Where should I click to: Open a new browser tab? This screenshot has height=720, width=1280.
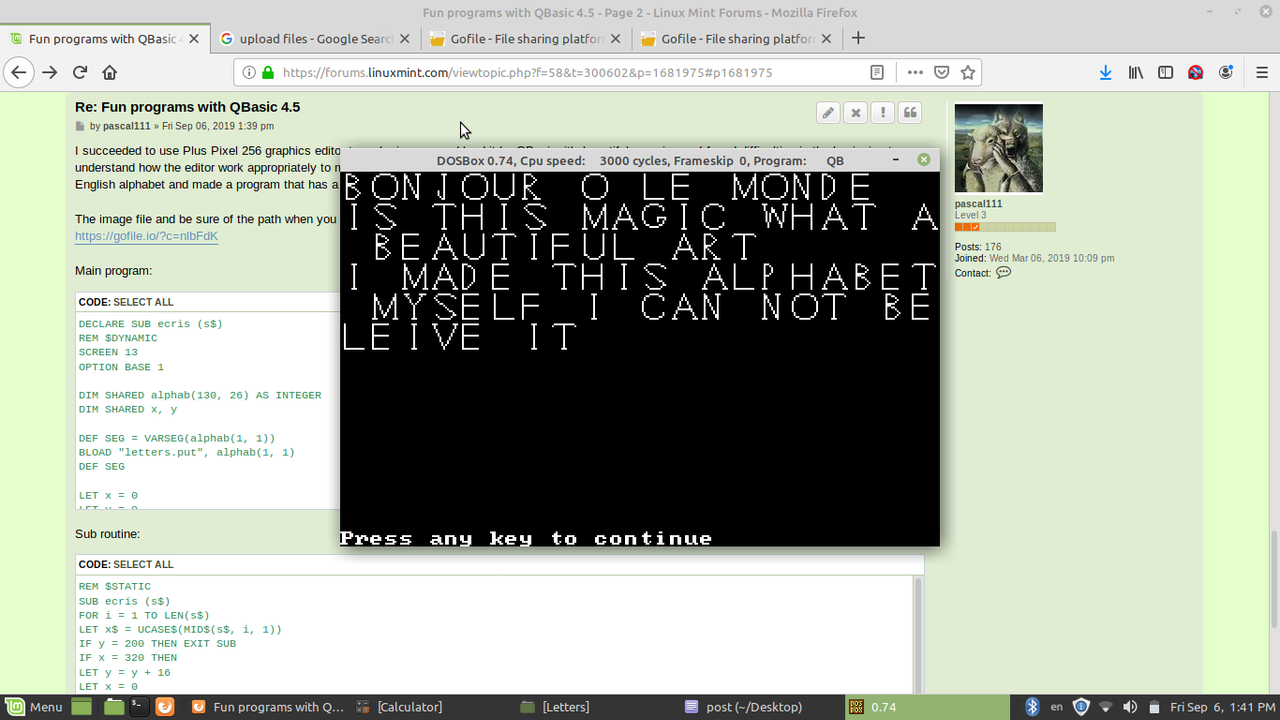[858, 38]
